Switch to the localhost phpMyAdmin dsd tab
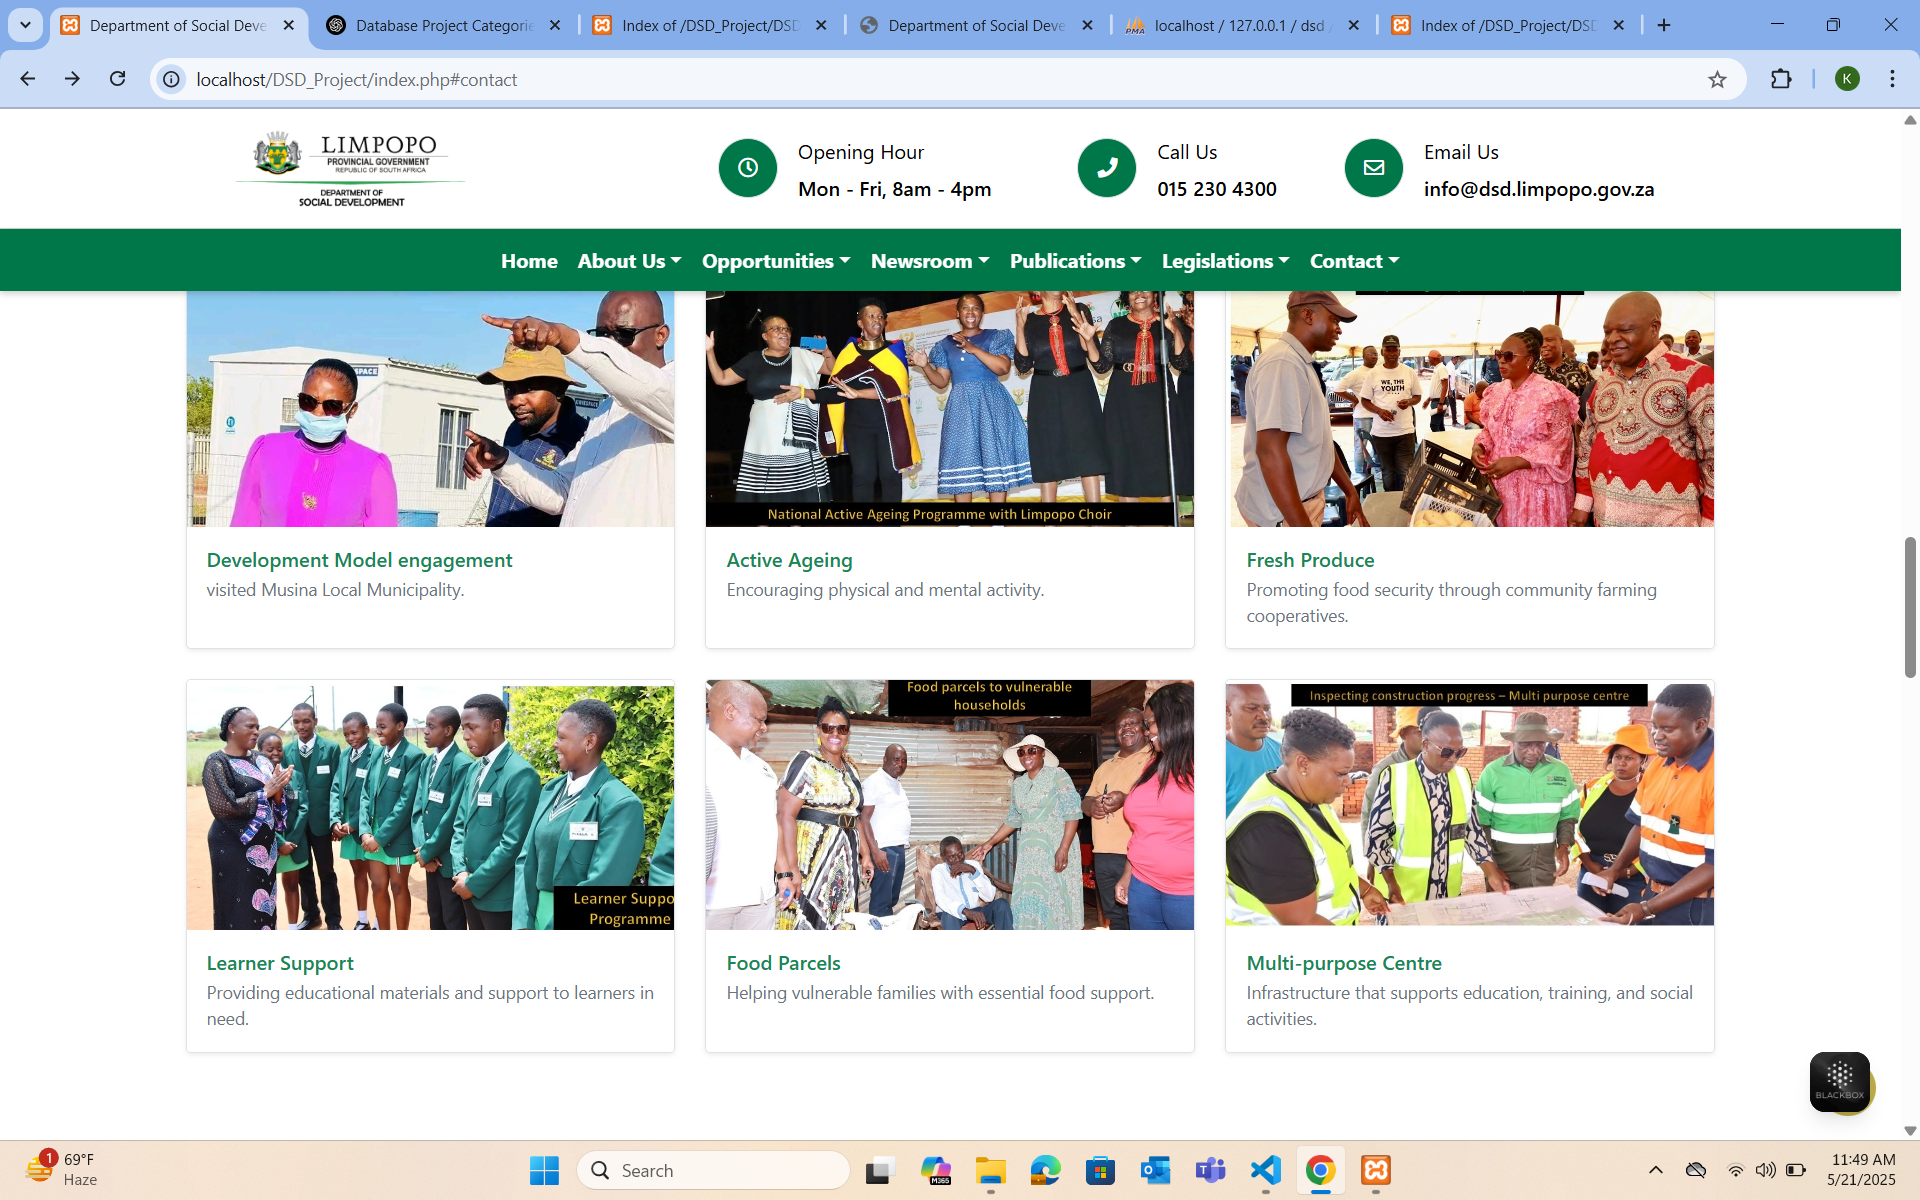Image resolution: width=1920 pixels, height=1200 pixels. coord(1238,25)
